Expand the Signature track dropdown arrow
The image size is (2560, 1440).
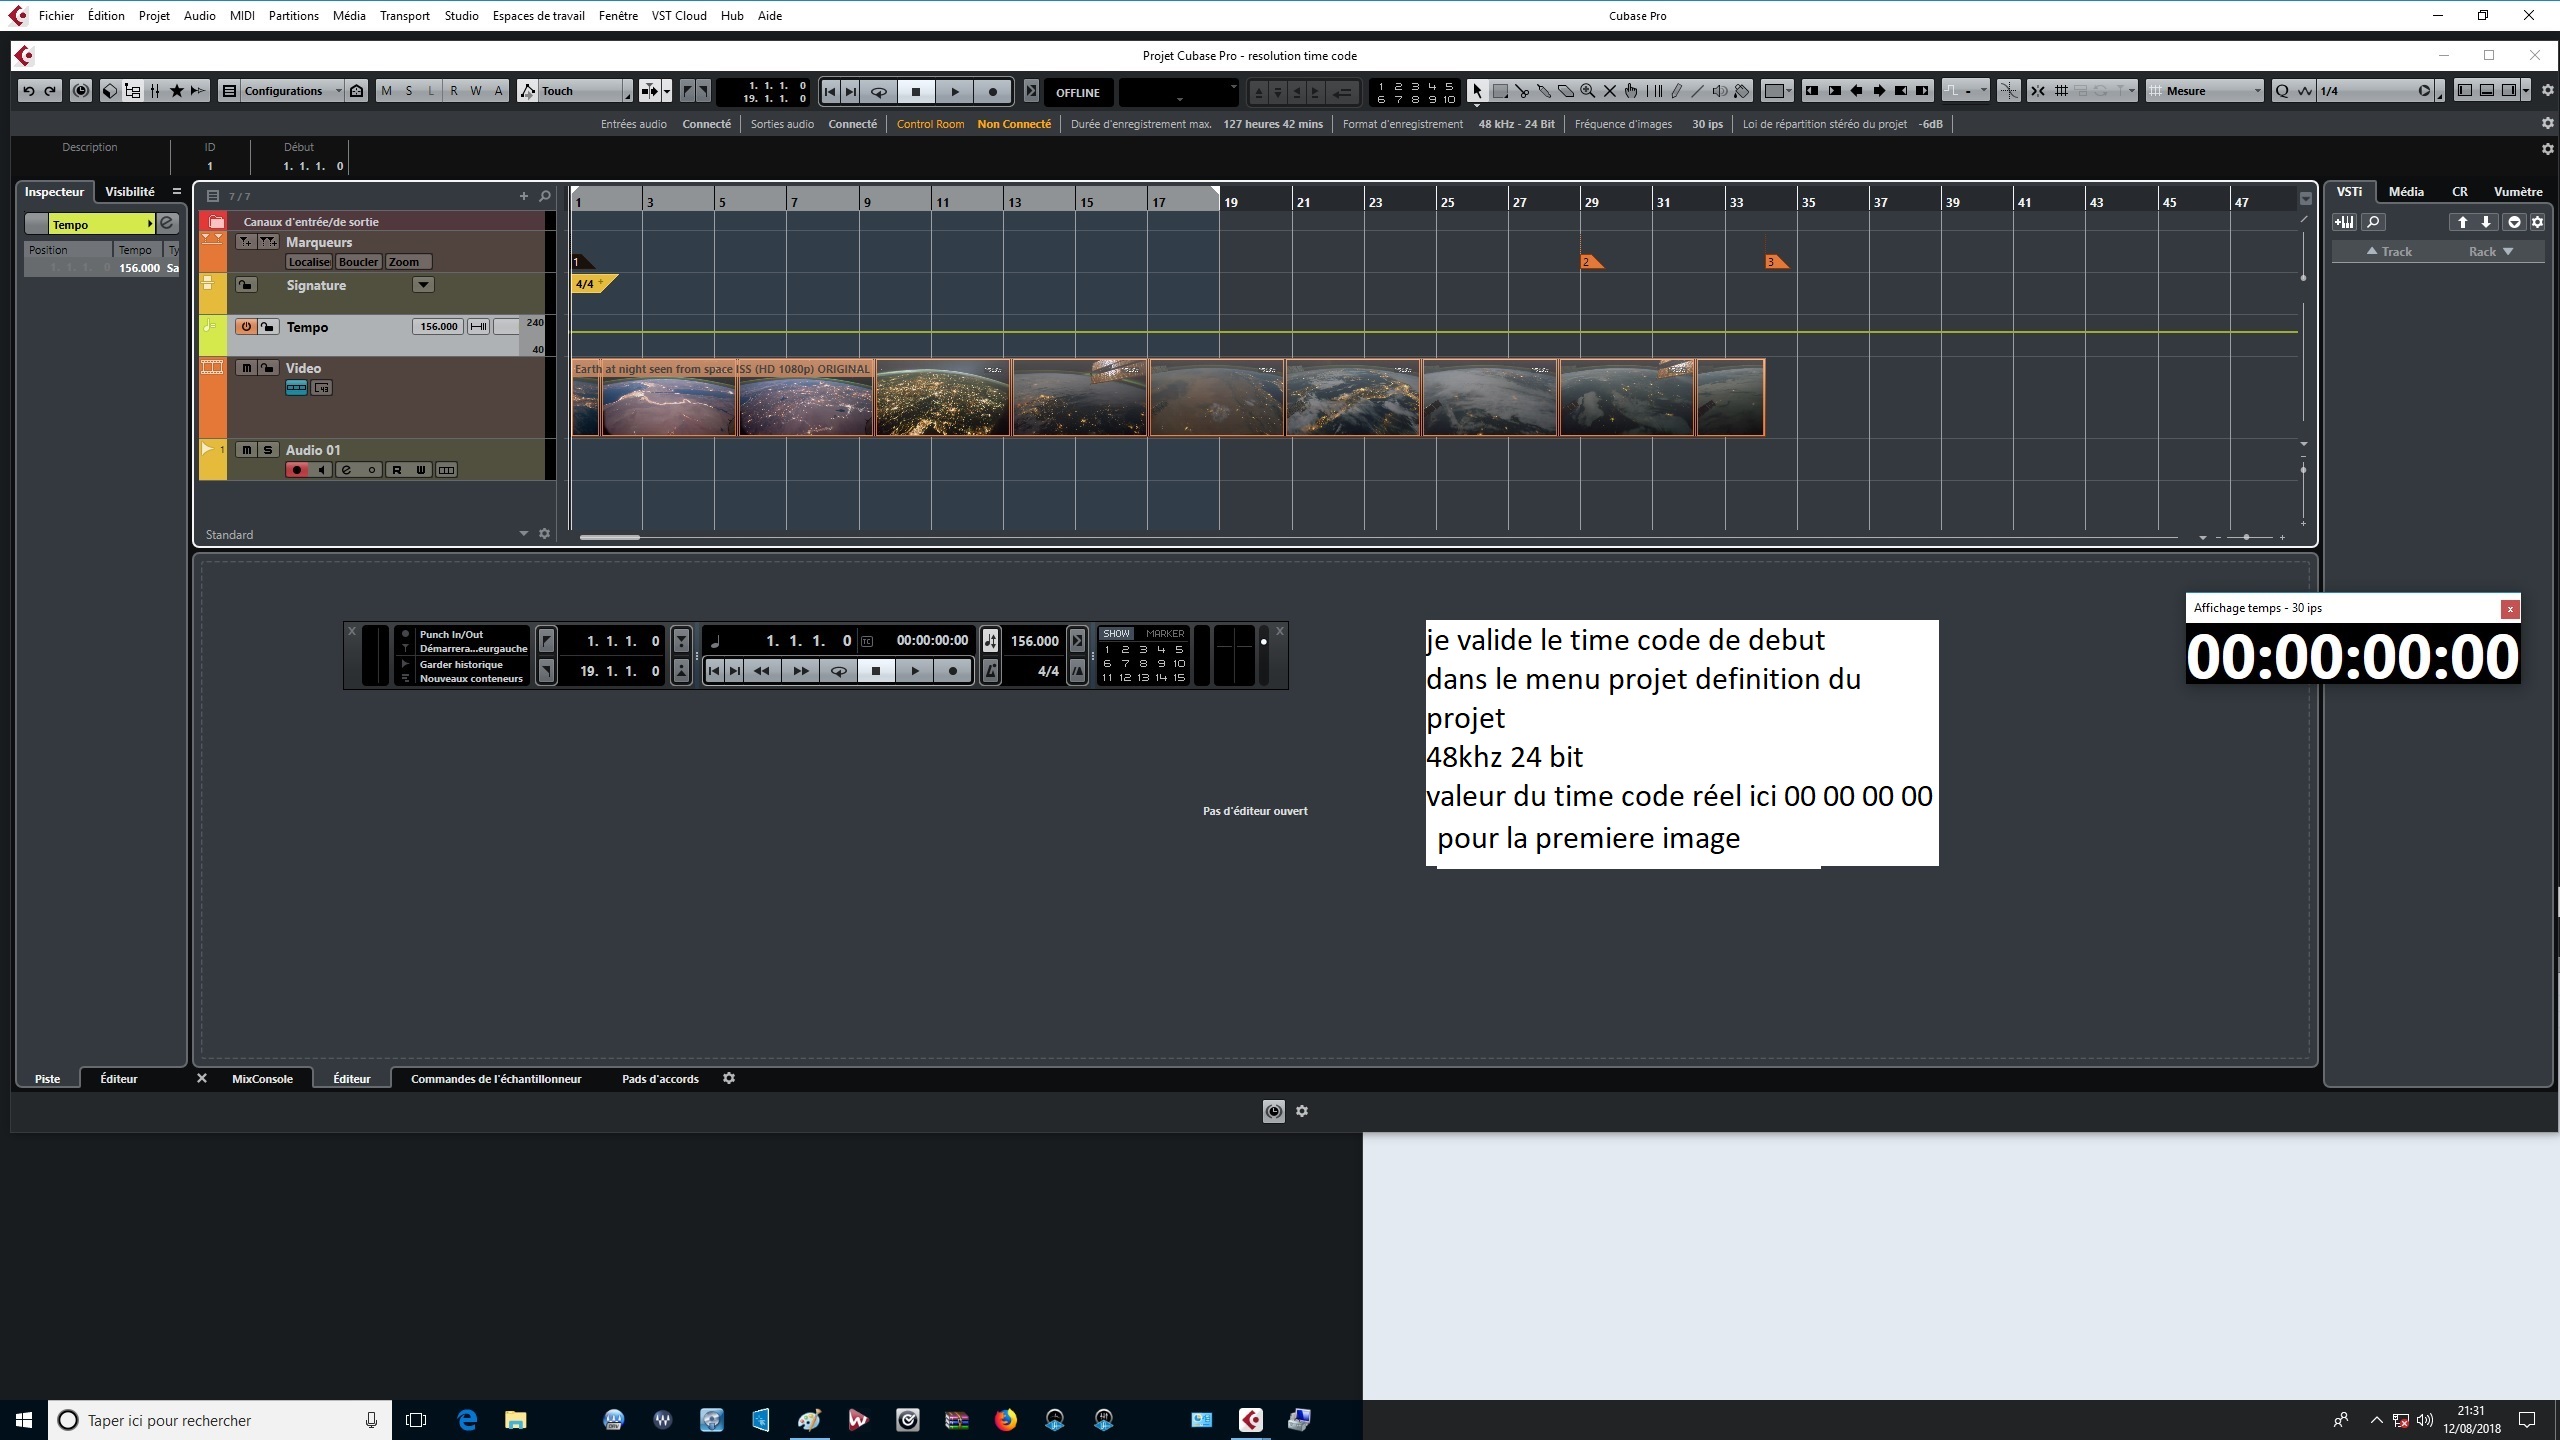423,285
